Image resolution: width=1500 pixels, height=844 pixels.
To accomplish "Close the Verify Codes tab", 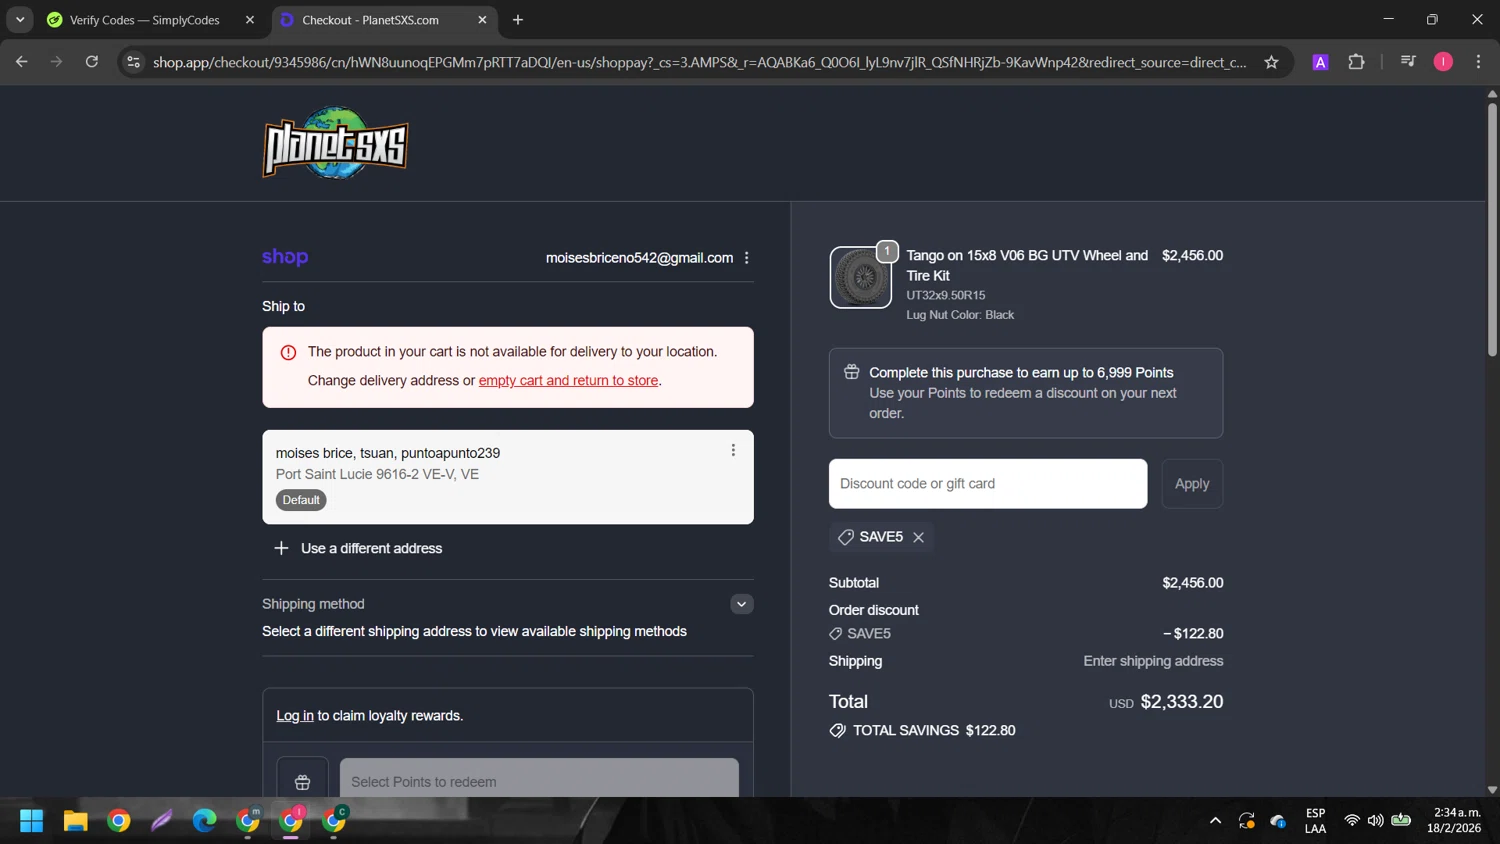I will pos(250,20).
